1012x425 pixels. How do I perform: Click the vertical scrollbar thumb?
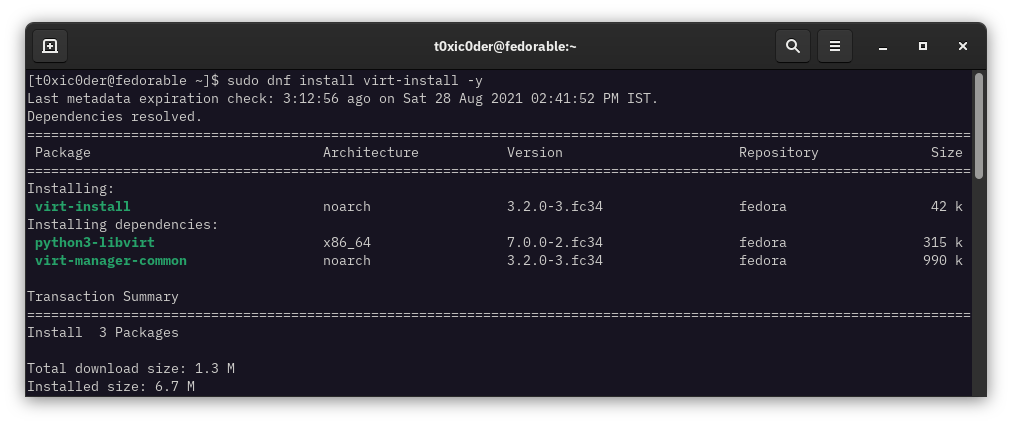pyautogui.click(x=978, y=125)
